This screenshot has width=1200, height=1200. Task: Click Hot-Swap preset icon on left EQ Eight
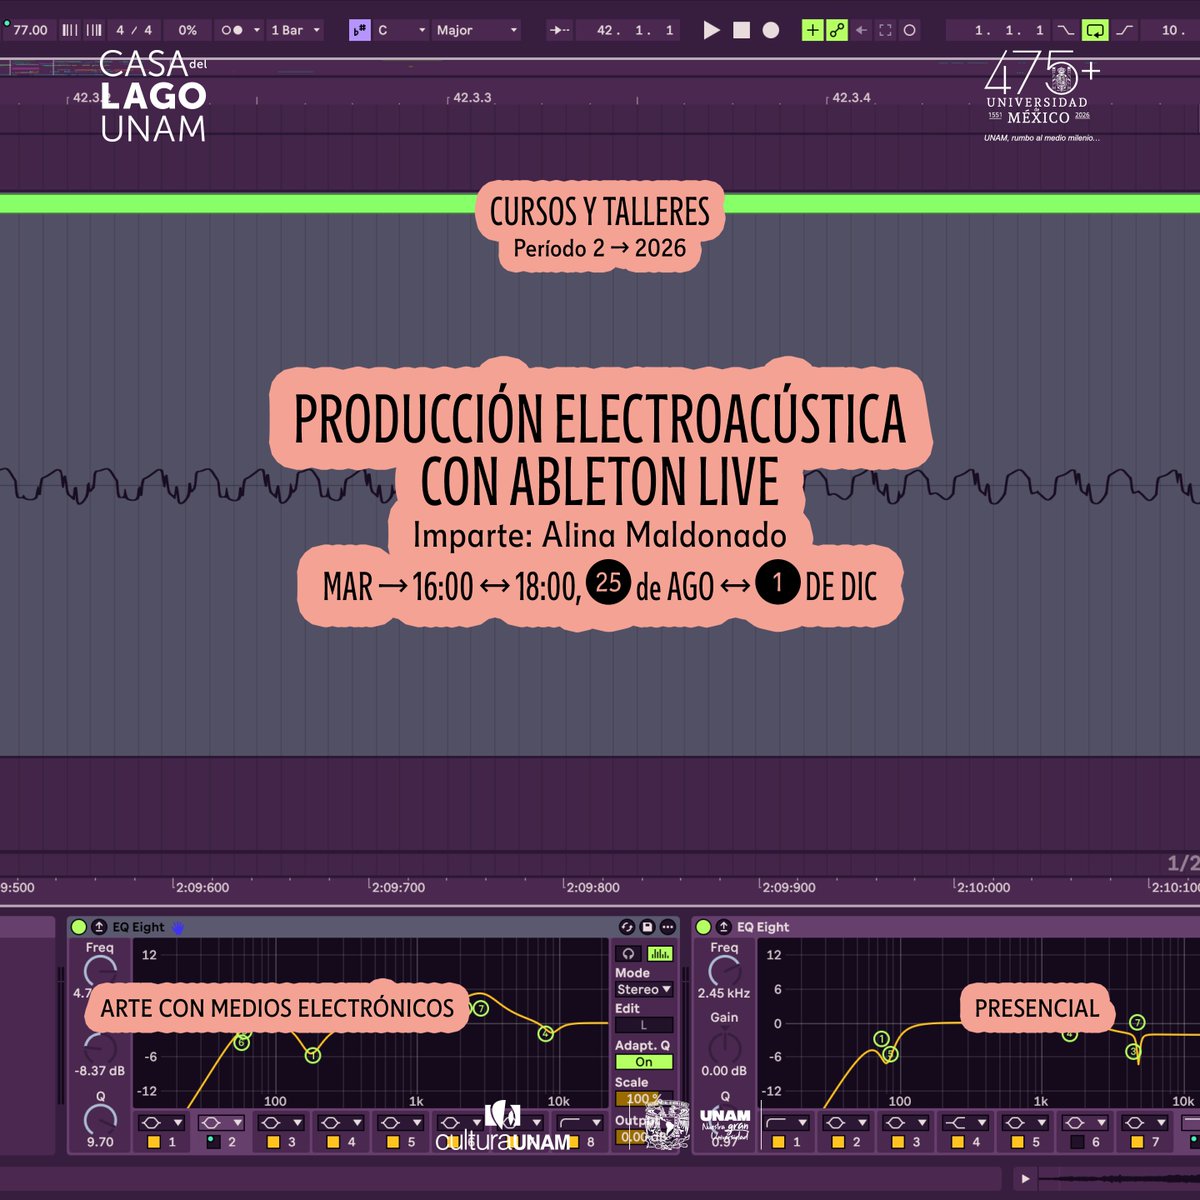pos(627,927)
